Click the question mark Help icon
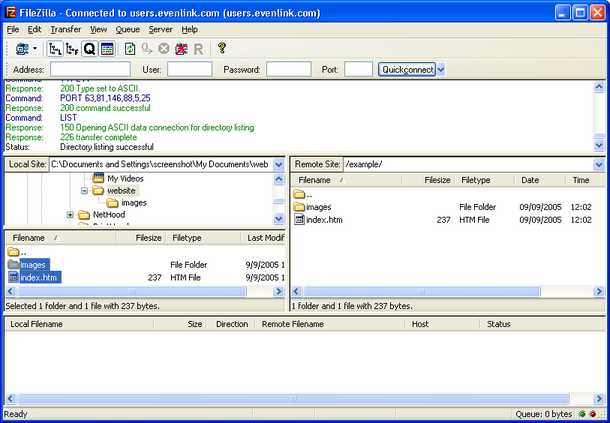 pos(222,48)
